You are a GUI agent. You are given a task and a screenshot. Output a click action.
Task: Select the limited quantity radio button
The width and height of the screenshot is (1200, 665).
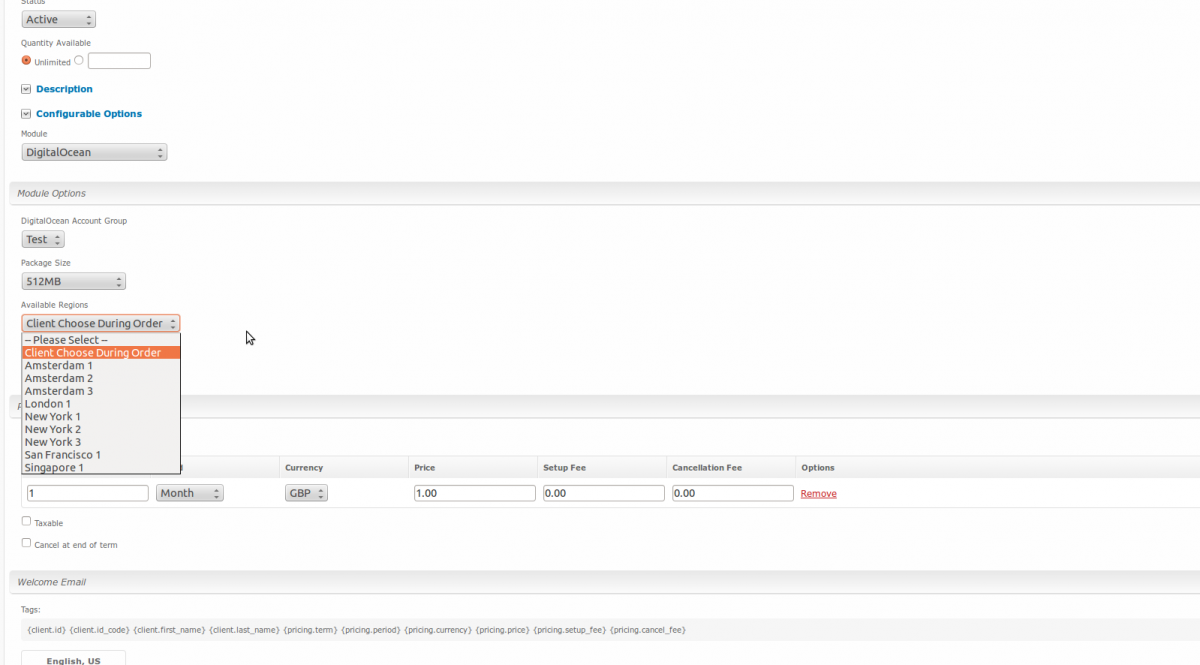tap(79, 60)
